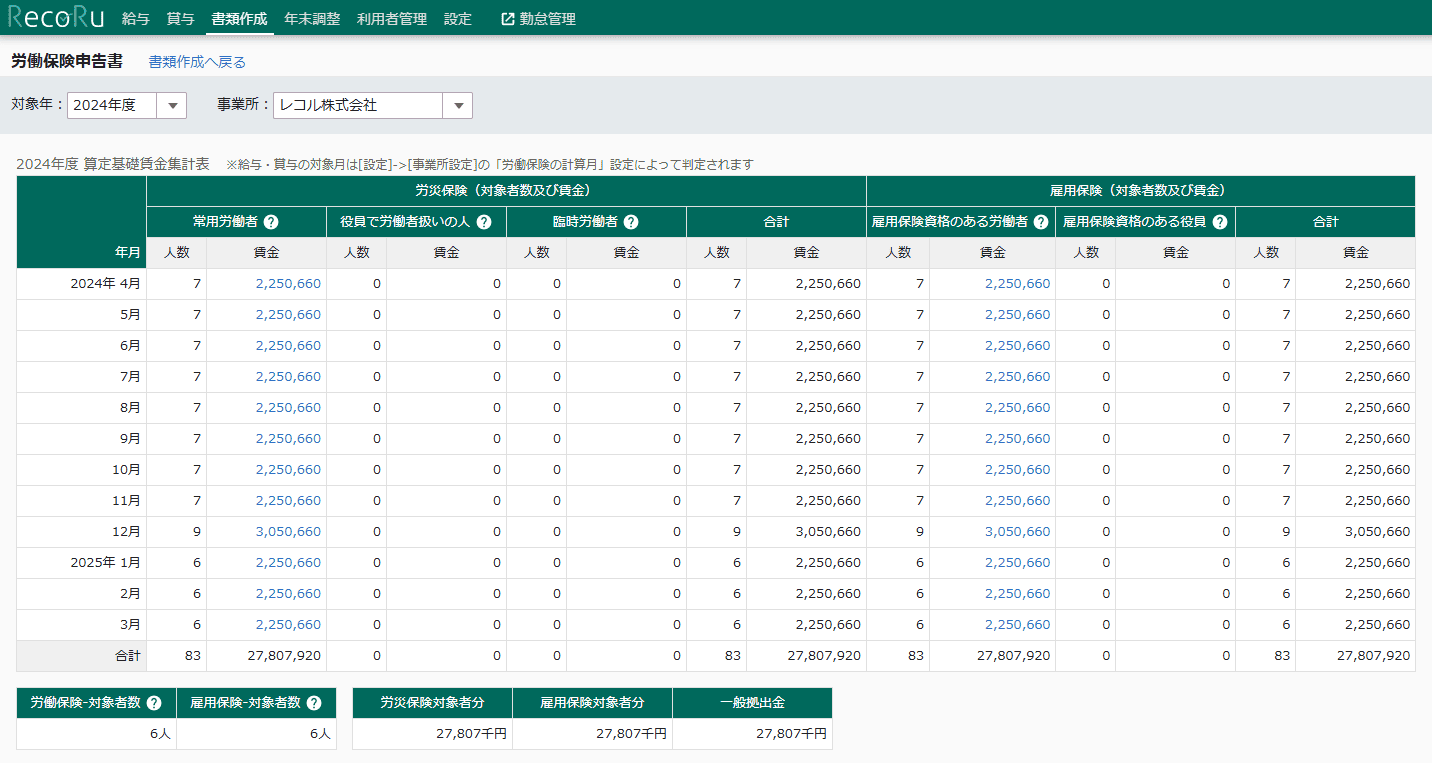
Task: Click help icon next to 雇用保険-対象者数
Action: point(314,703)
